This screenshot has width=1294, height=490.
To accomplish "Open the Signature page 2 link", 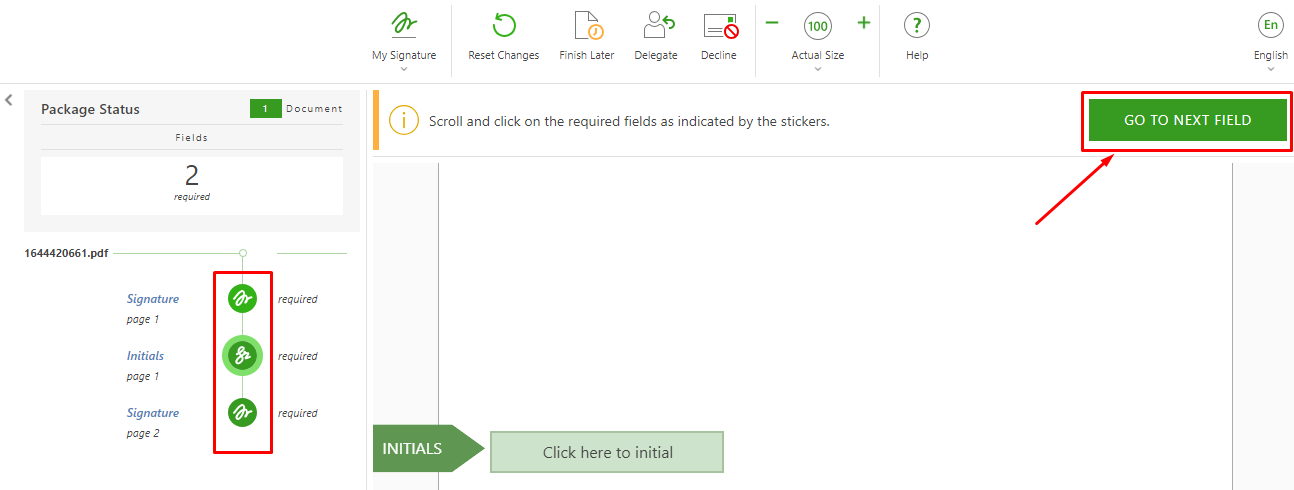I will [x=153, y=412].
